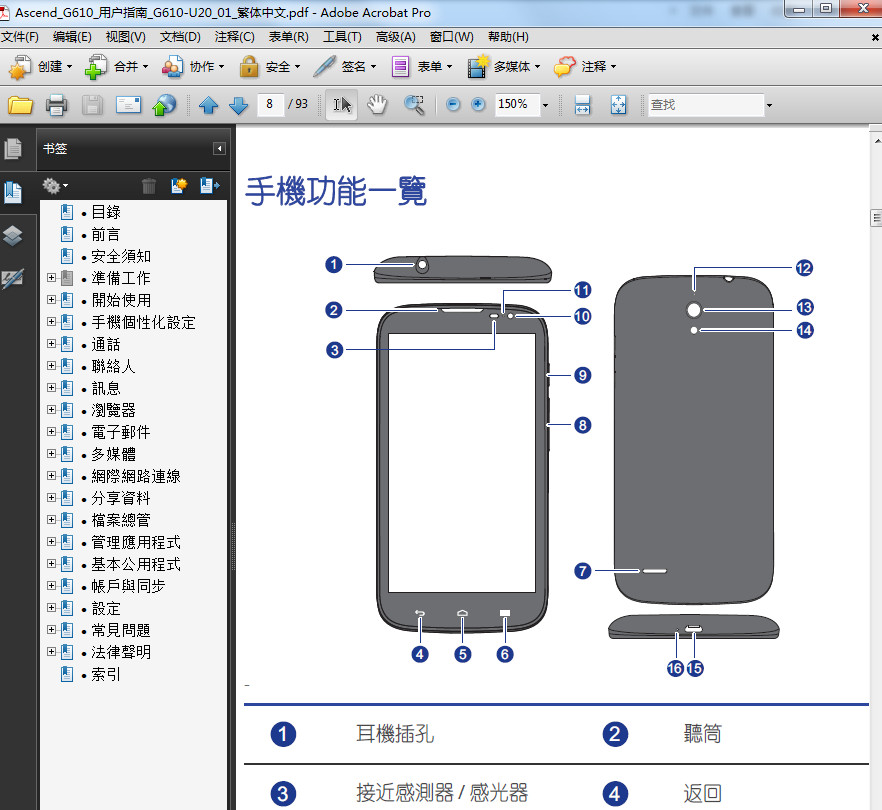Open the 注释 (Comment) toolbar menu
Screen dimensions: 882x810
click(x=585, y=67)
